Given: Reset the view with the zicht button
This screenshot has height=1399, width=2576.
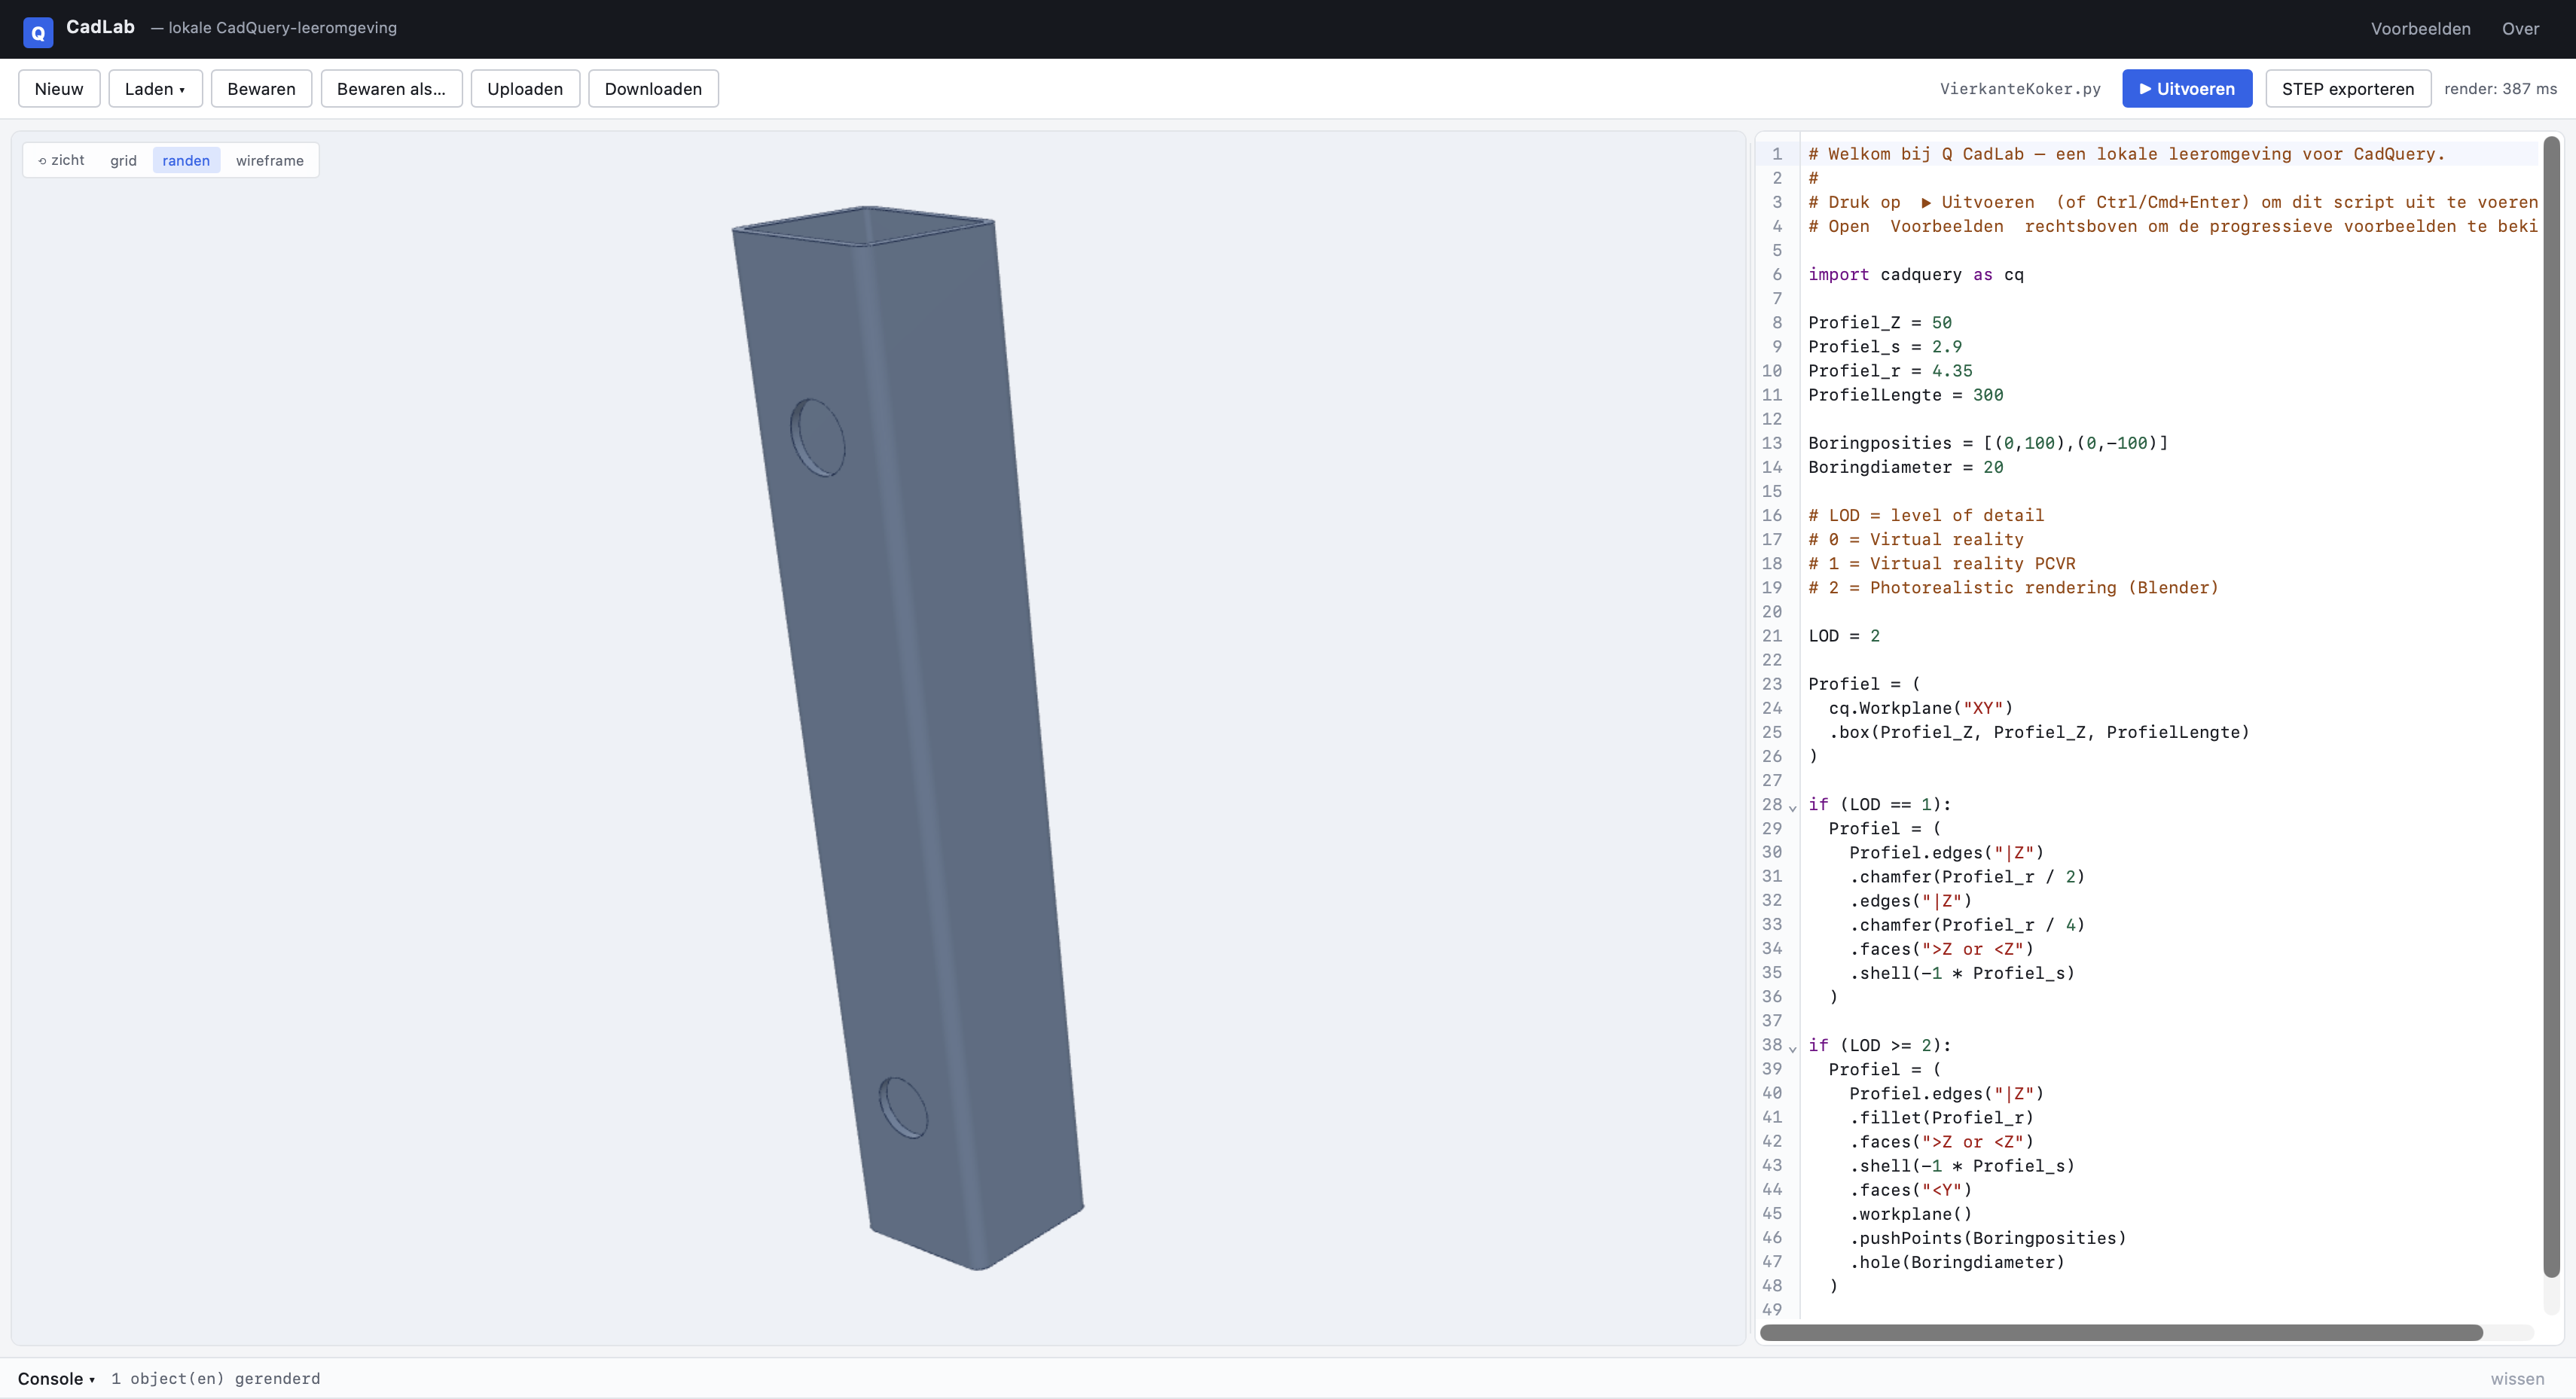Looking at the screenshot, I should point(61,160).
